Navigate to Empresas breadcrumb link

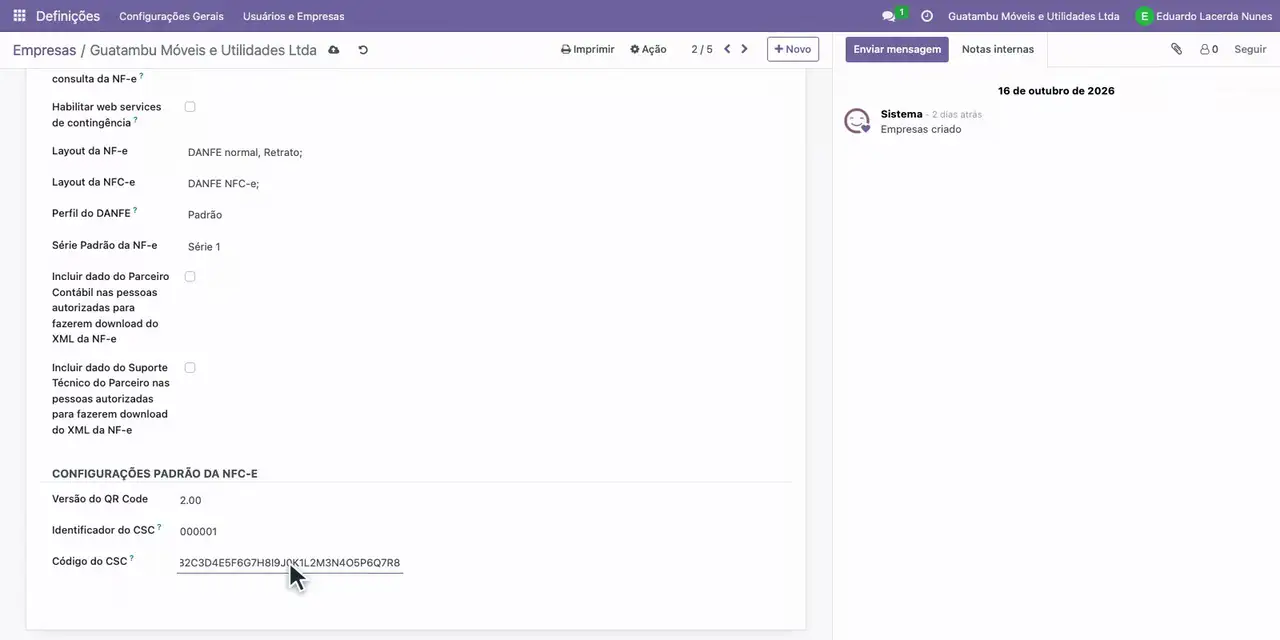pos(44,50)
